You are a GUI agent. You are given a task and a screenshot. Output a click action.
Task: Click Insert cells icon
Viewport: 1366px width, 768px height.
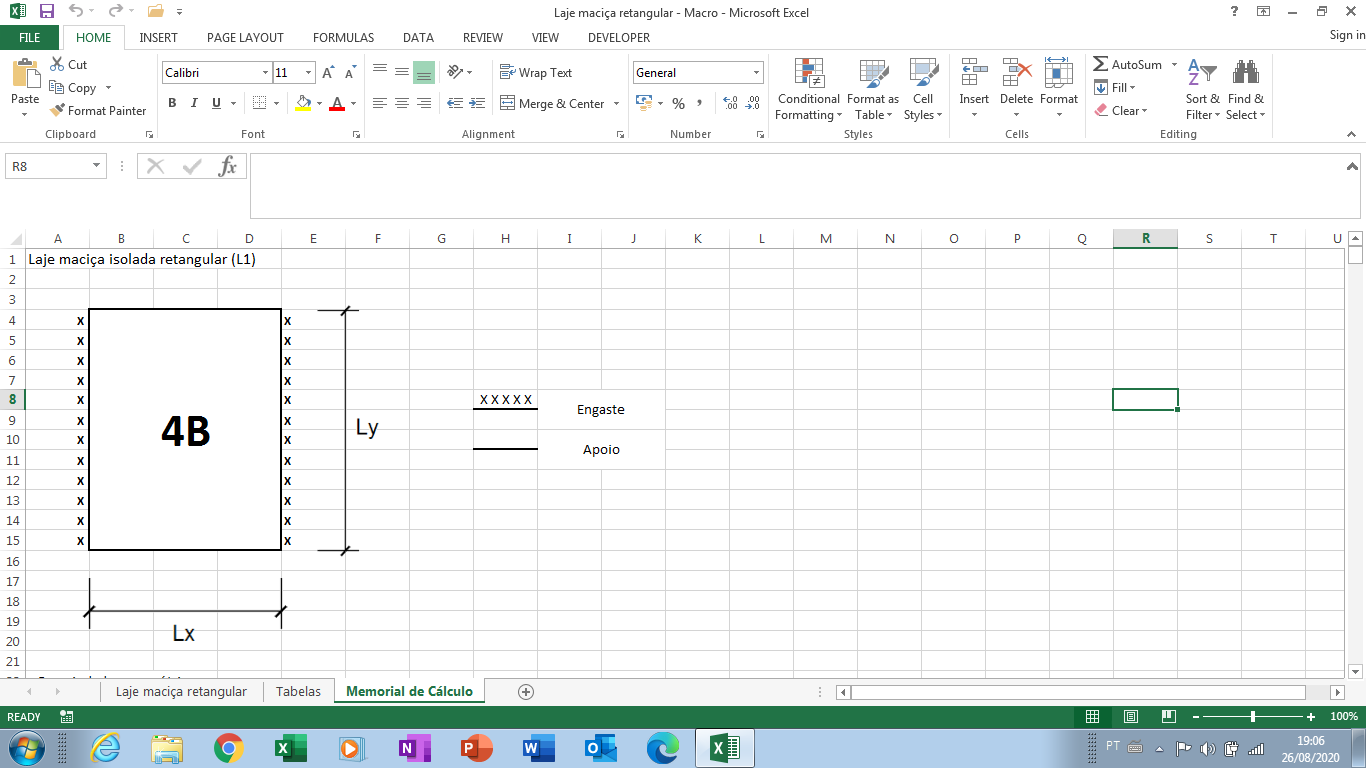[974, 73]
